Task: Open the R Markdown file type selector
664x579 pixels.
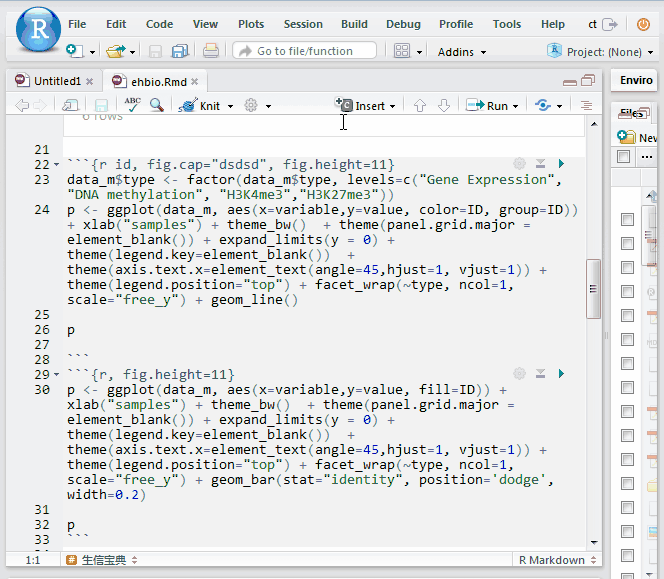Action: pyautogui.click(x=557, y=560)
